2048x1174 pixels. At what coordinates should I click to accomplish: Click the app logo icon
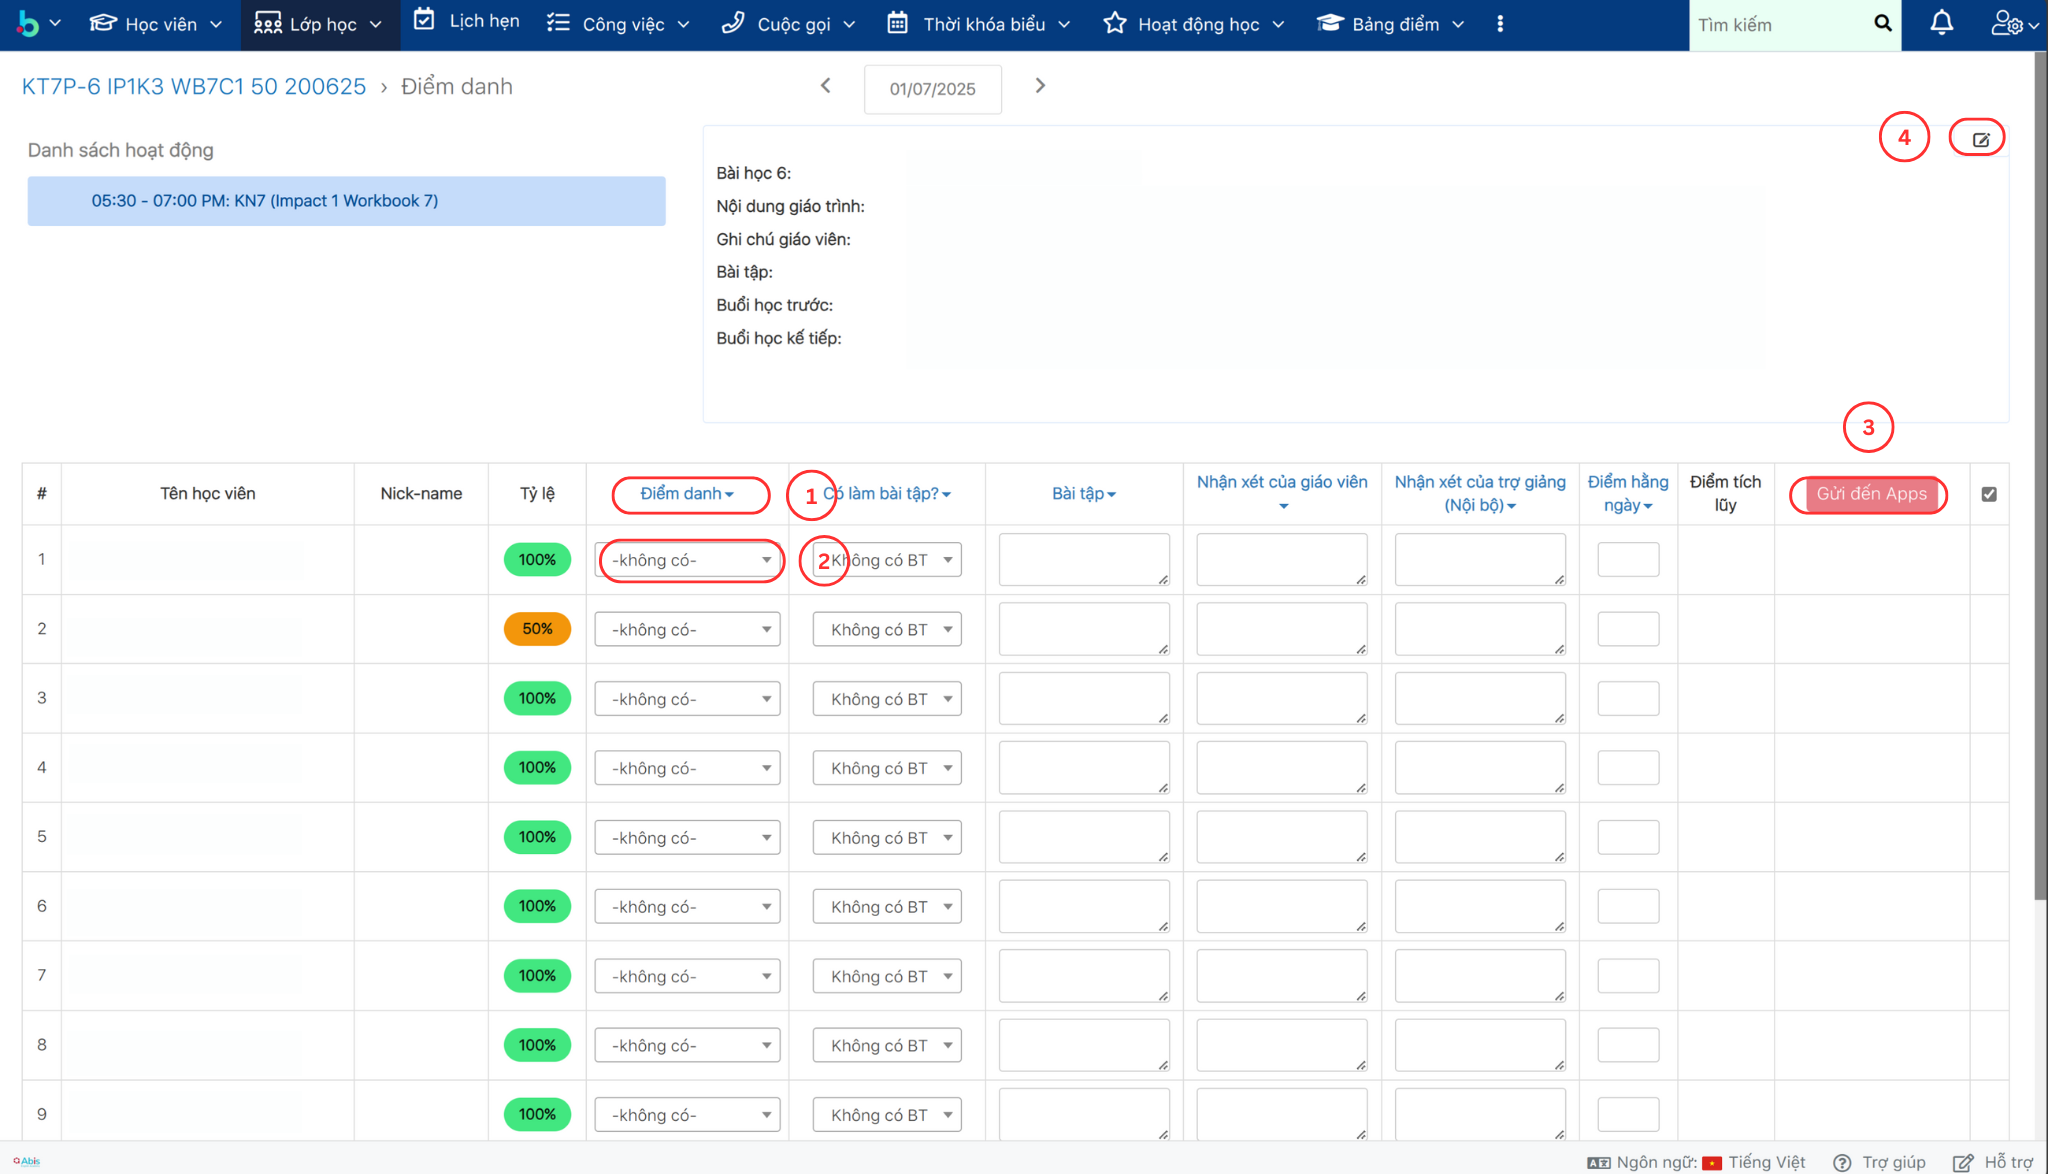pyautogui.click(x=28, y=24)
